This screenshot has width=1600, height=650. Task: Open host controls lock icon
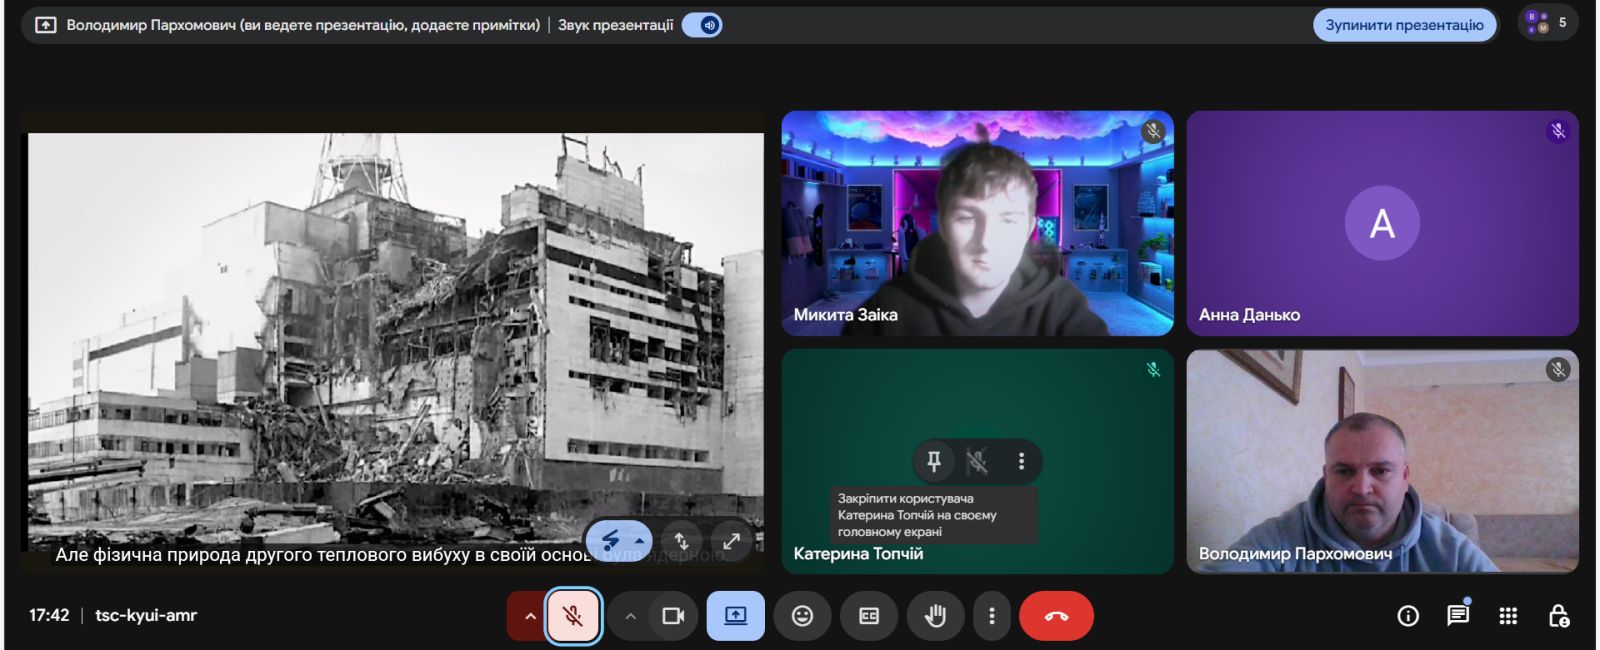pyautogui.click(x=1558, y=616)
